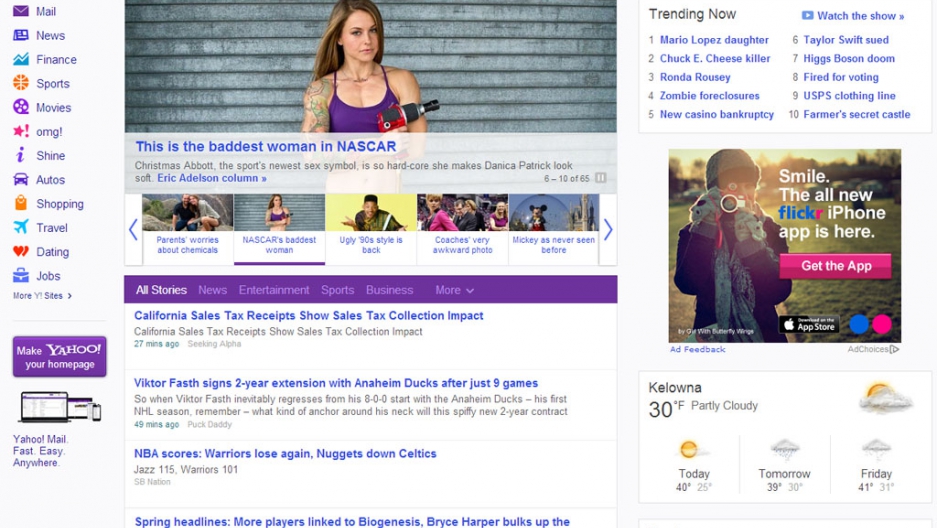
Task: Click the Sports basketball icon
Action: pos(20,82)
